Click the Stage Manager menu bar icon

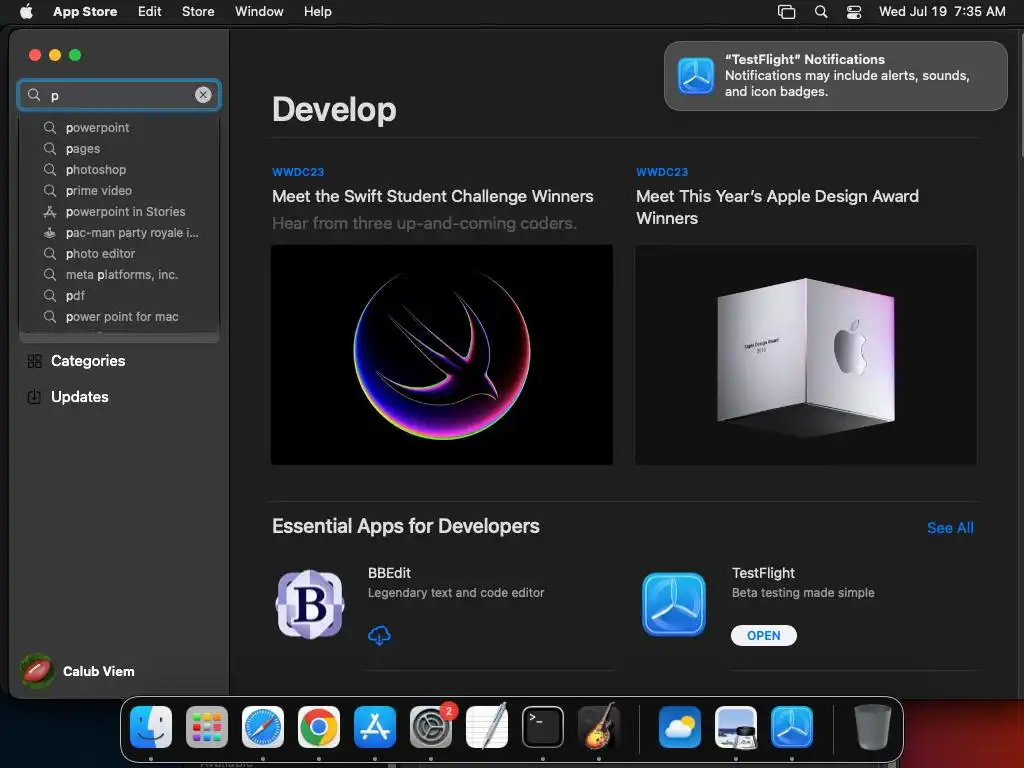[786, 12]
